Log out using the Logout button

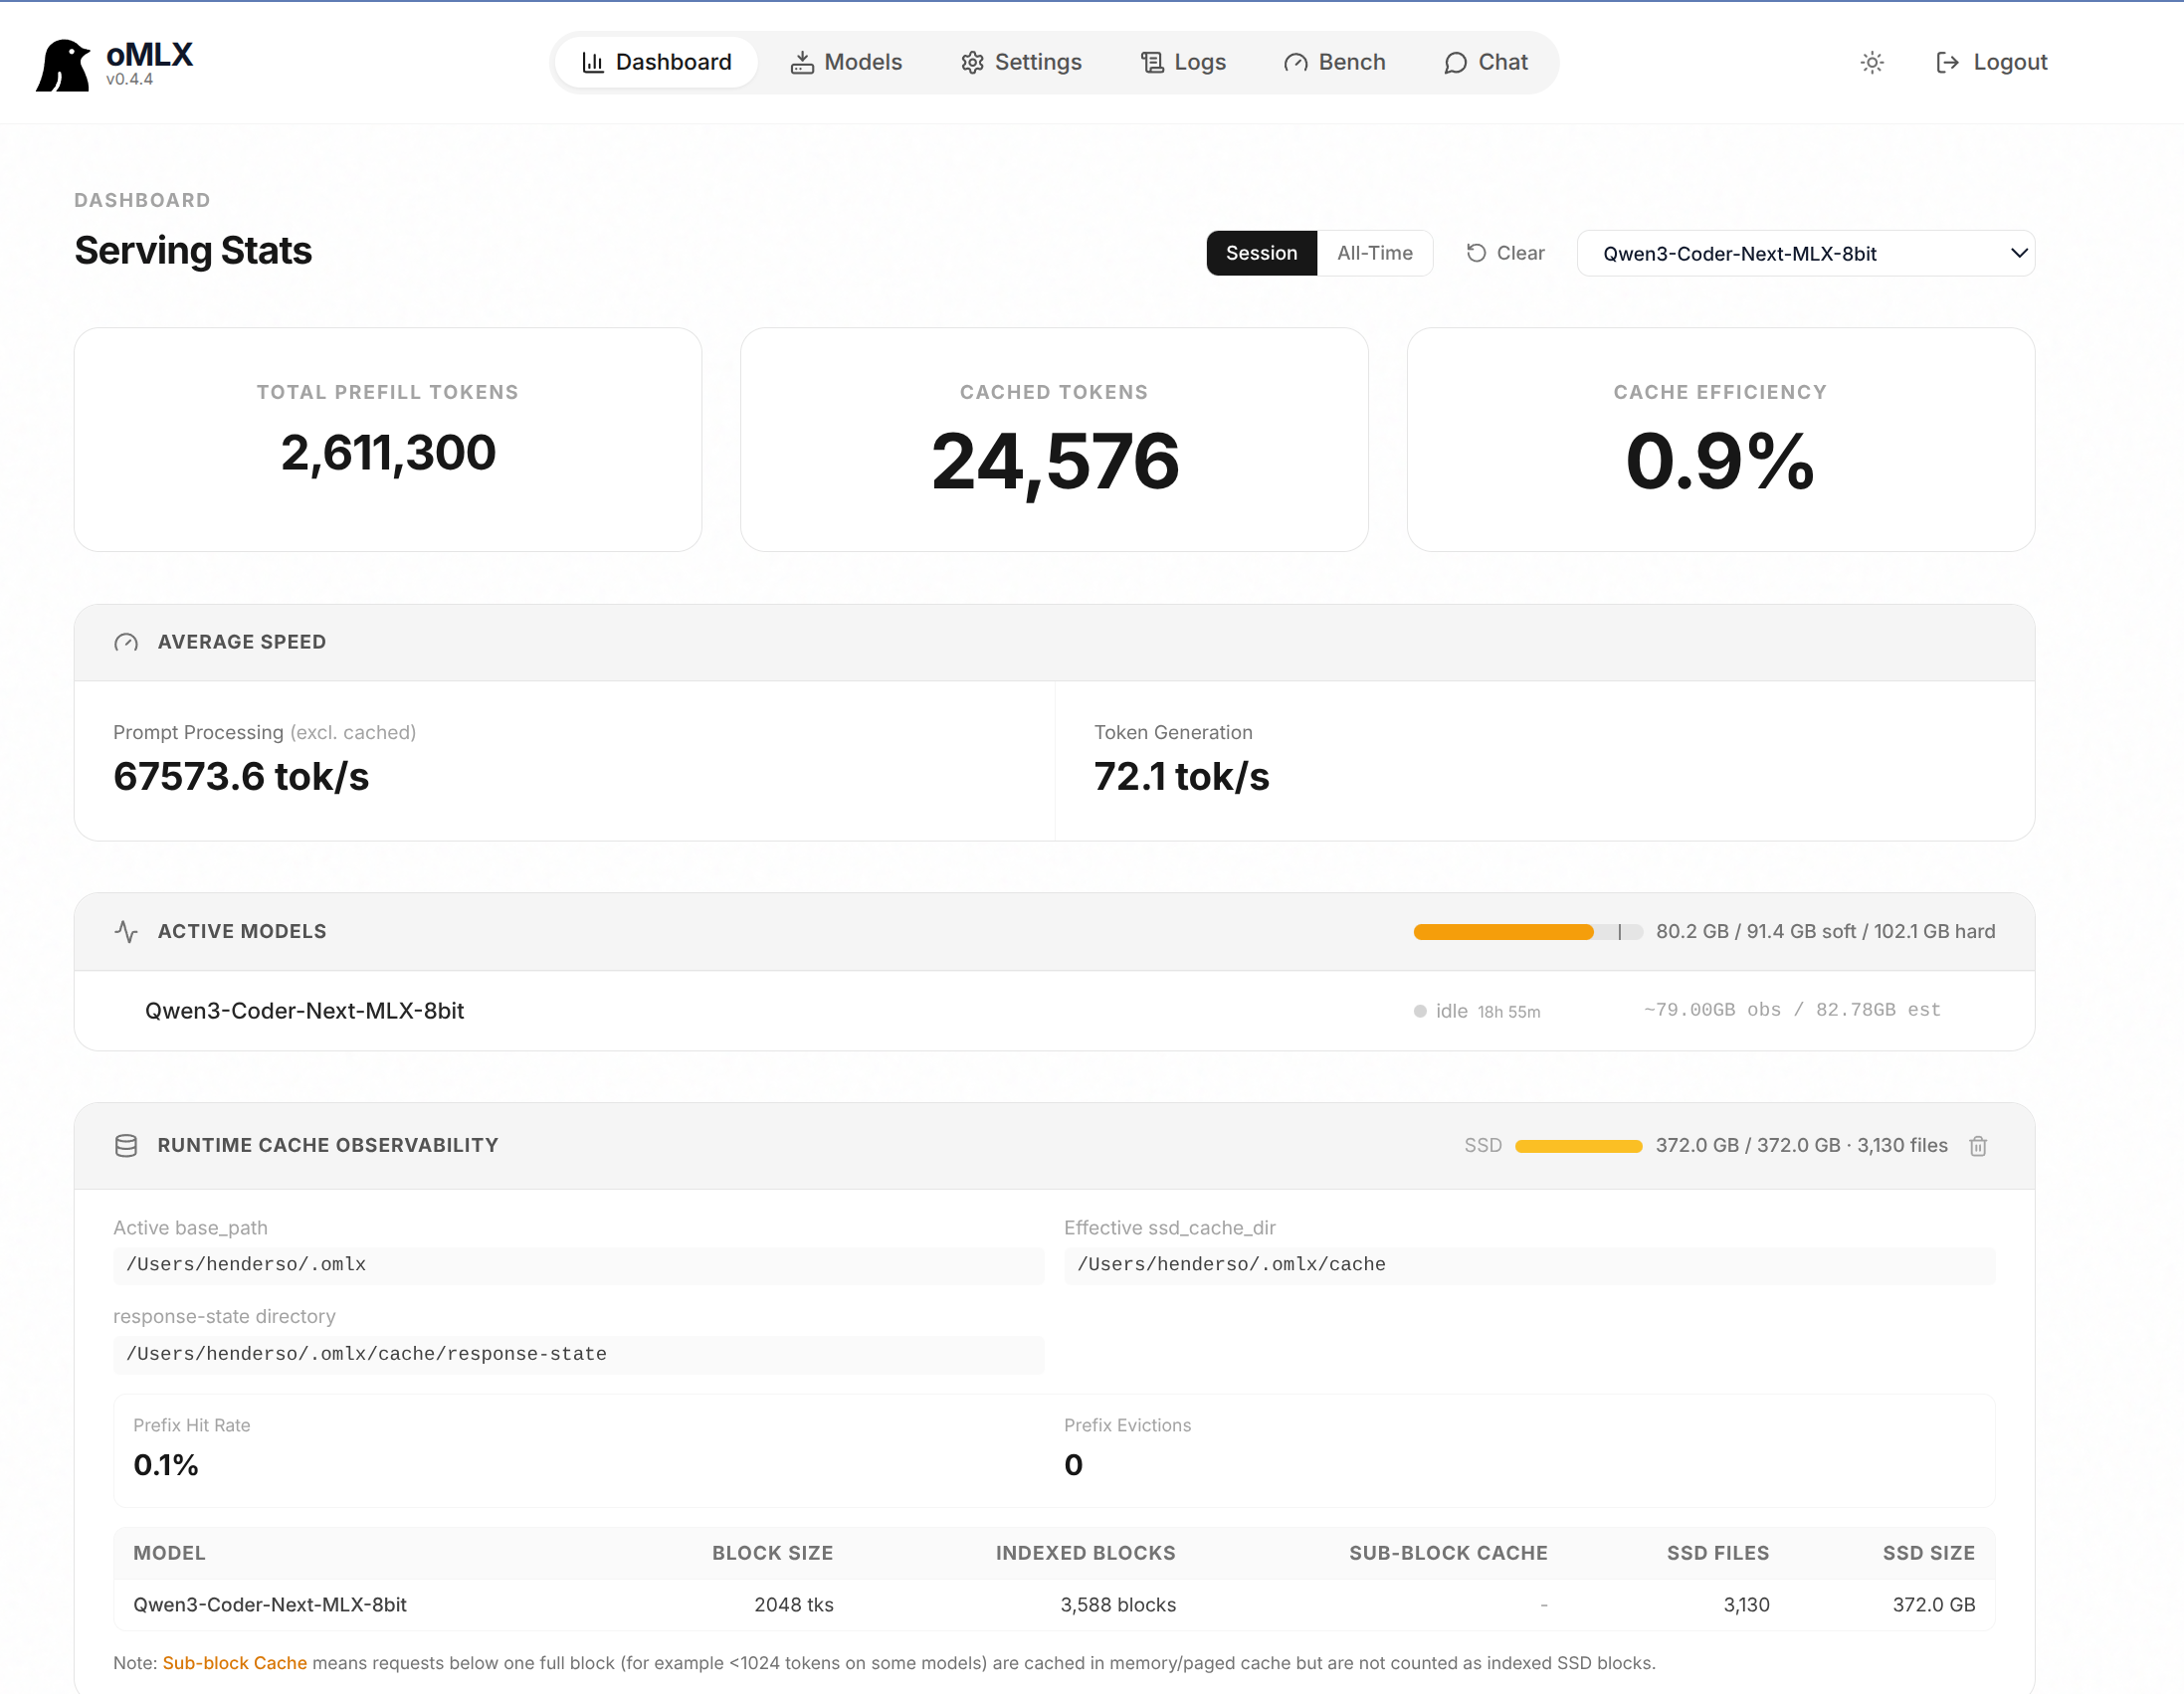click(x=1992, y=62)
